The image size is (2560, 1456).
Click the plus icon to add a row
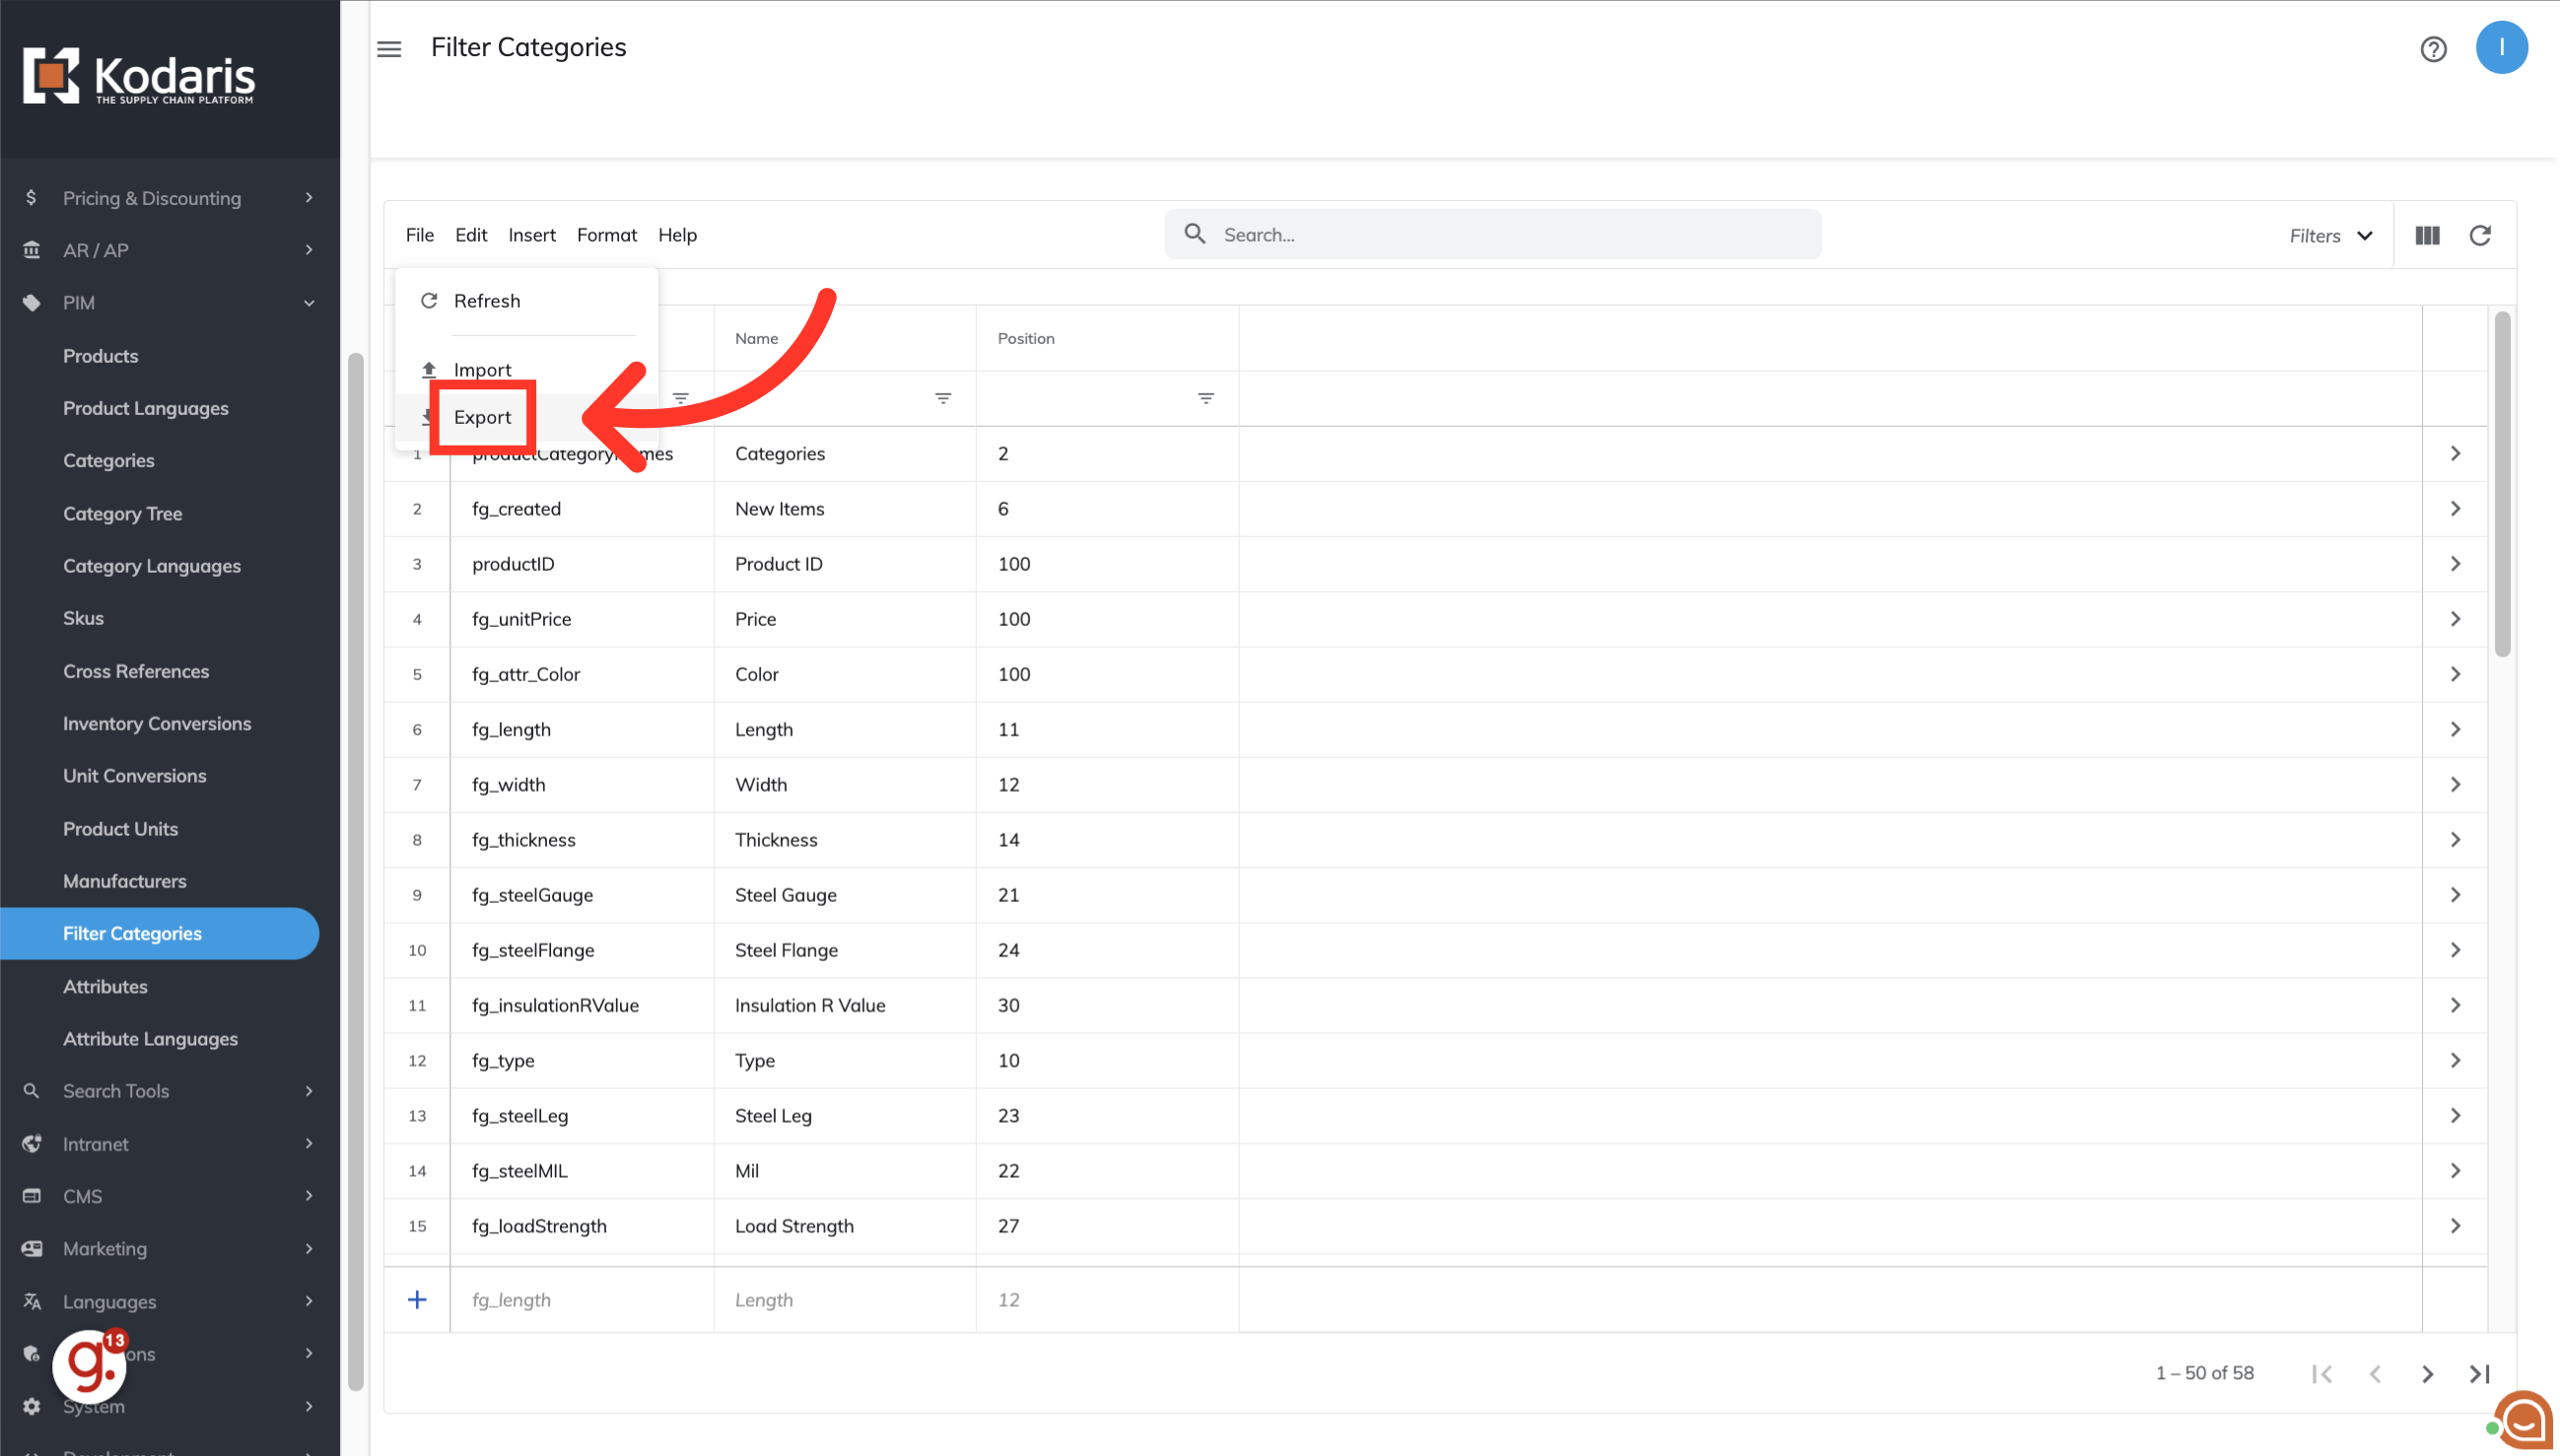click(417, 1299)
